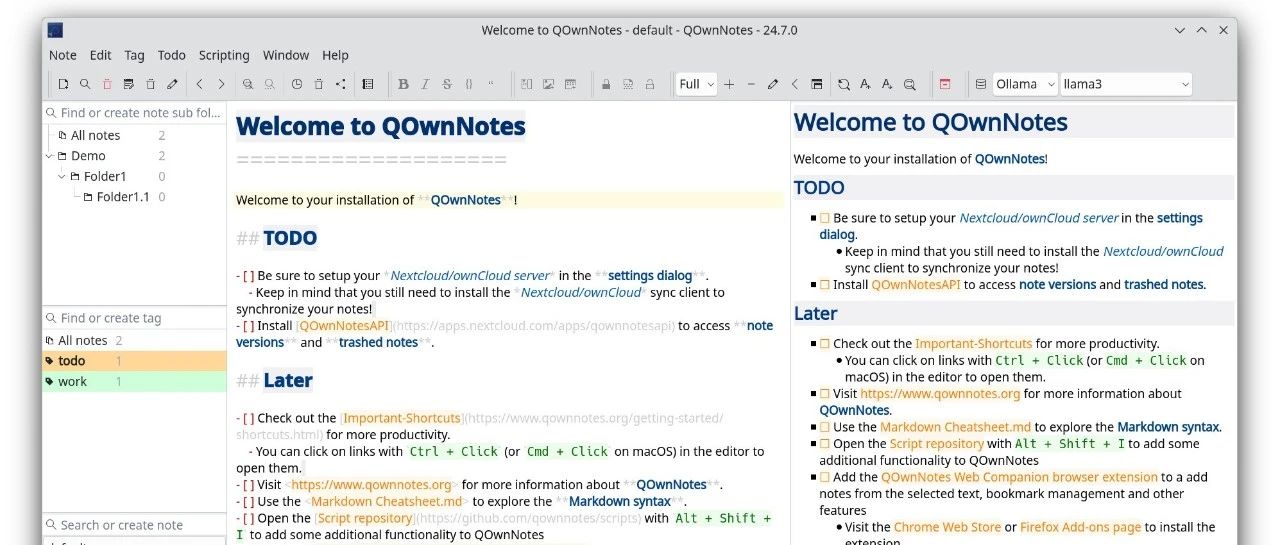1280x545 pixels.
Task: Open the Edit menu
Action: click(101, 55)
